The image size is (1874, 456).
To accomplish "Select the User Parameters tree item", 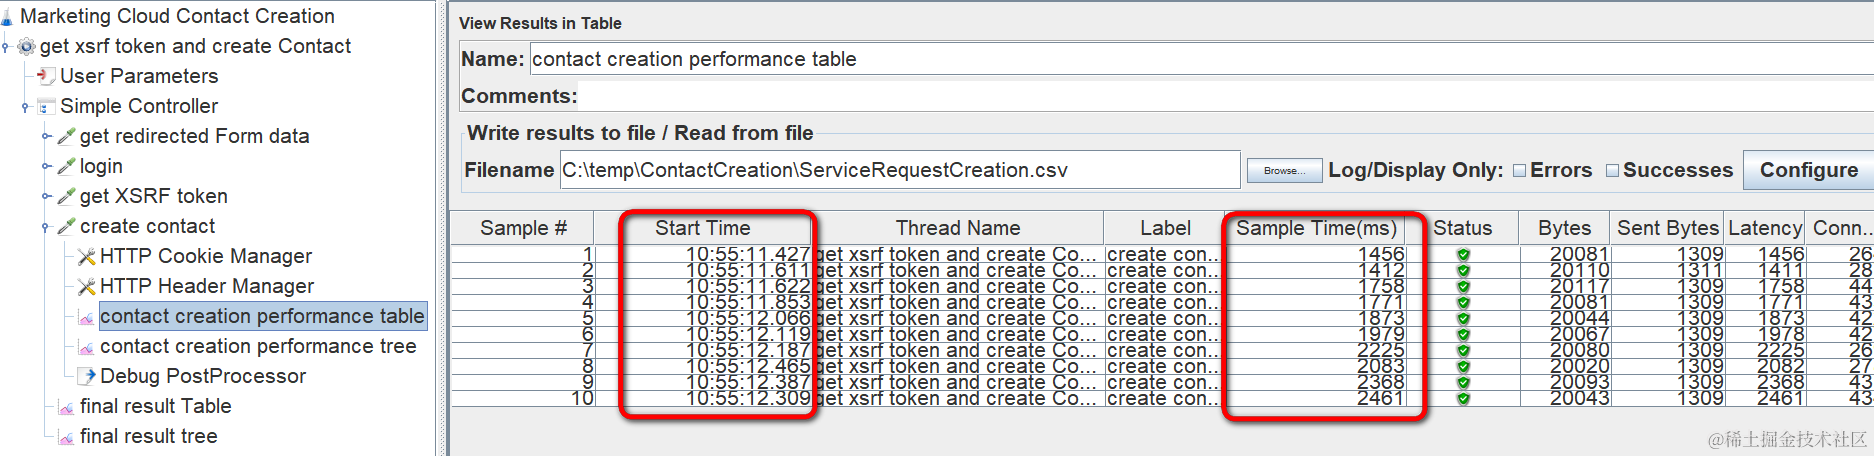I will click(139, 76).
